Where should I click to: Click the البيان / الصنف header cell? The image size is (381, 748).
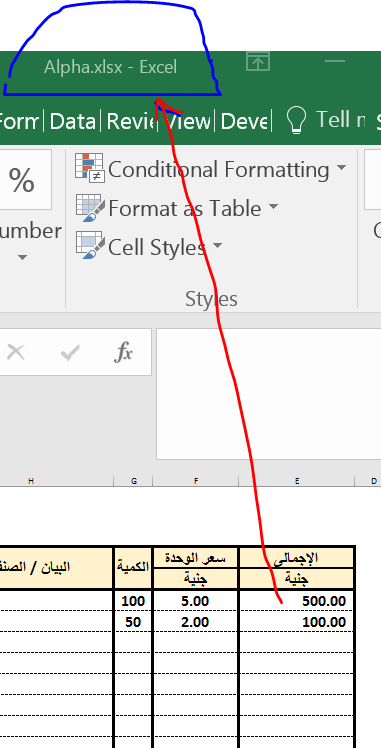coord(56,568)
